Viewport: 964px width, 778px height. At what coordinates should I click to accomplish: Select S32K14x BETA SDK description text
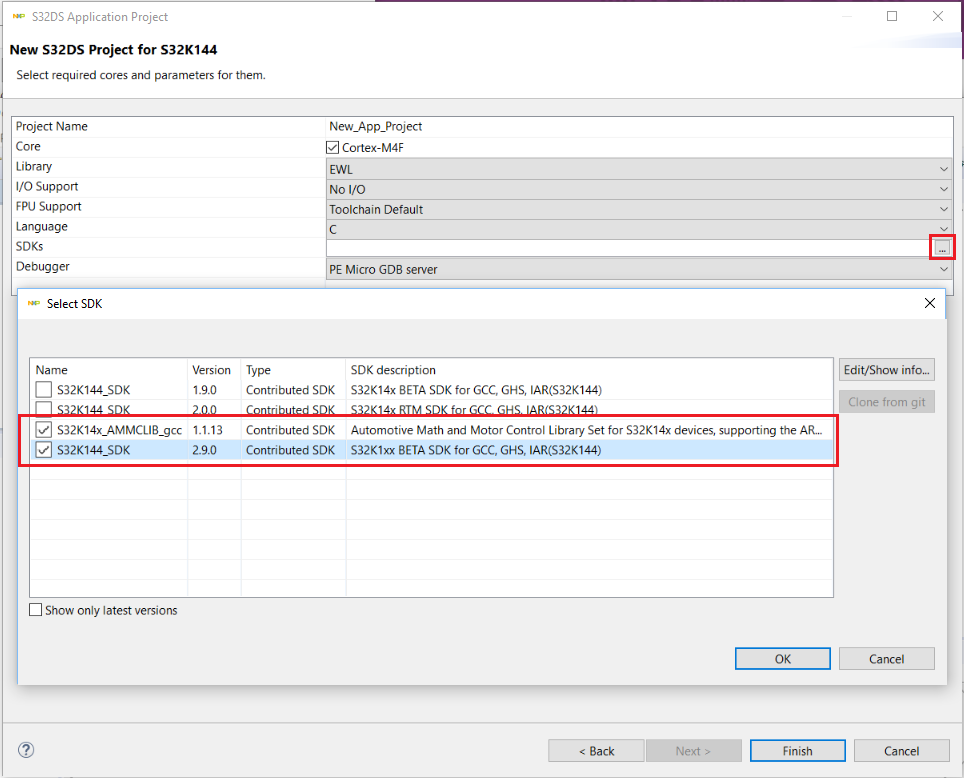pos(476,390)
